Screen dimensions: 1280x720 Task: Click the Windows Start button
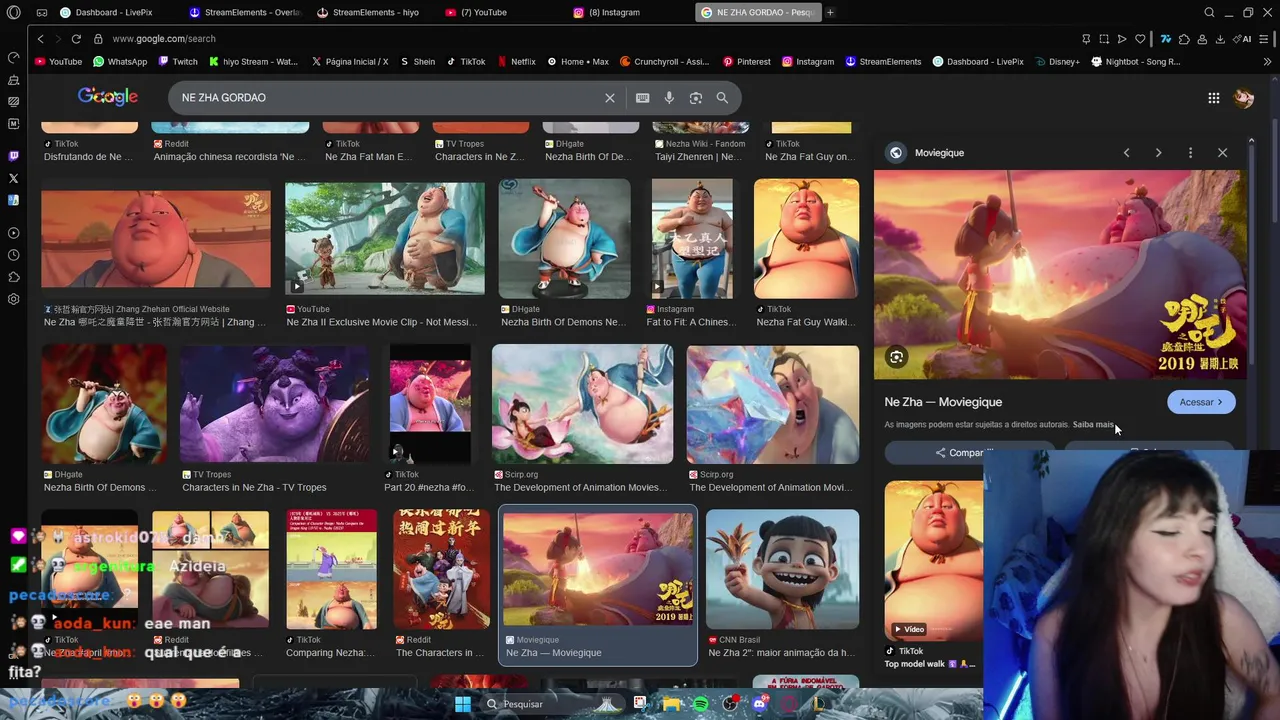[463, 704]
